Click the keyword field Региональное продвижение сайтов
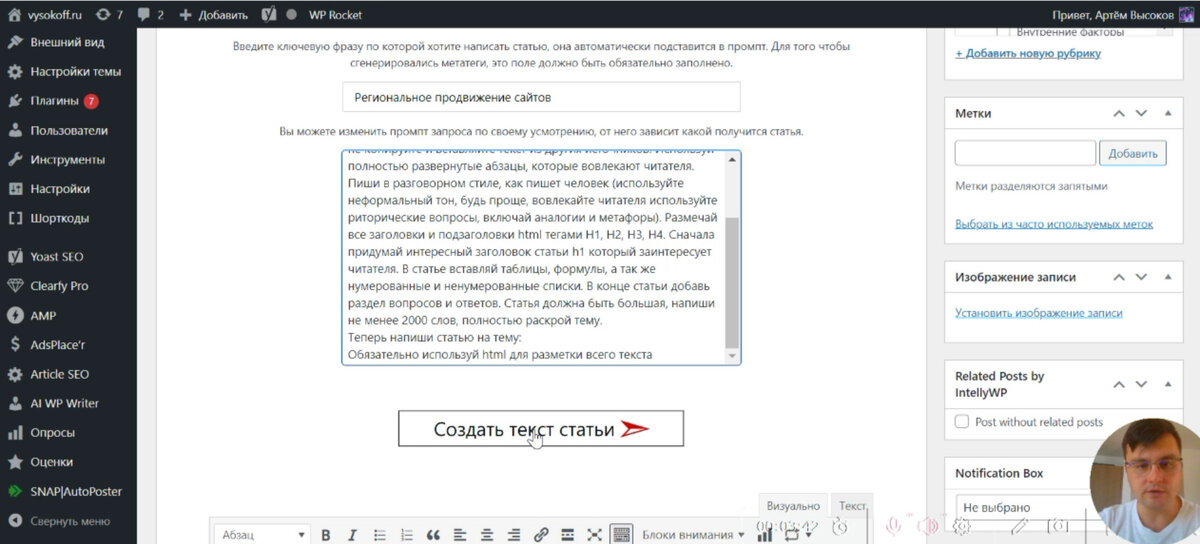The width and height of the screenshot is (1200, 544). [x=541, y=97]
